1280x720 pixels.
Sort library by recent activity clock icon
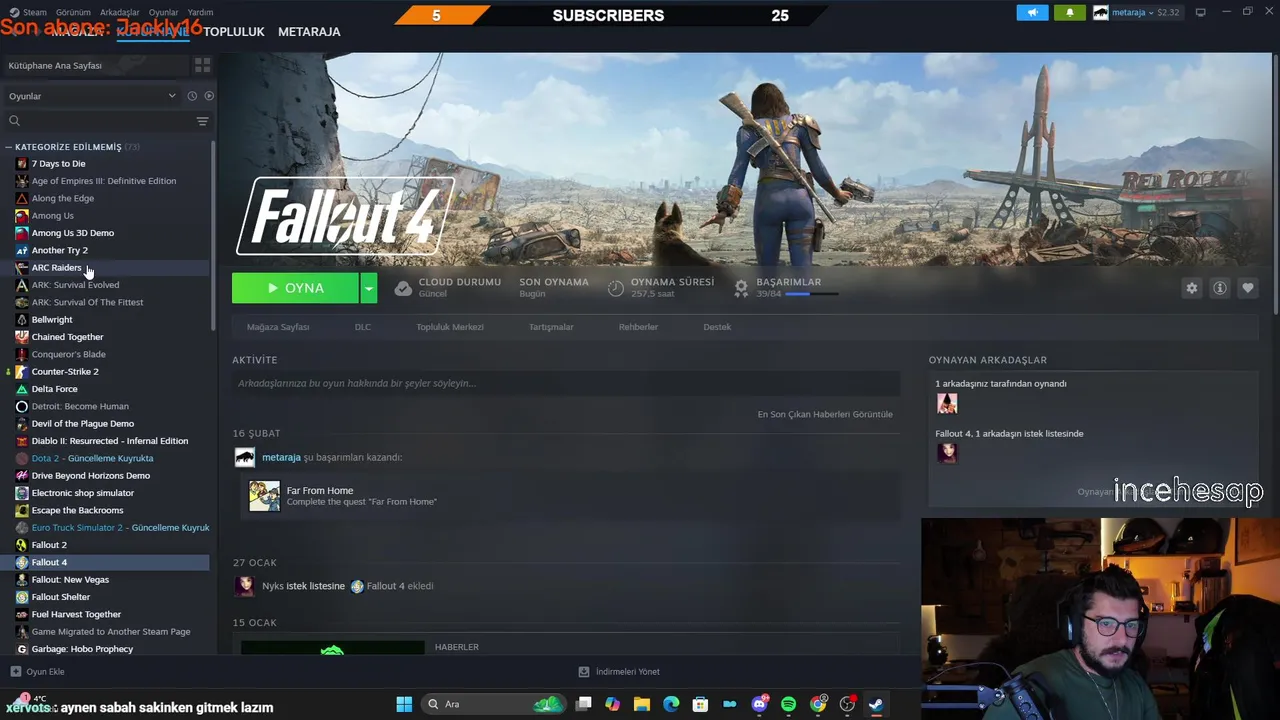click(192, 96)
